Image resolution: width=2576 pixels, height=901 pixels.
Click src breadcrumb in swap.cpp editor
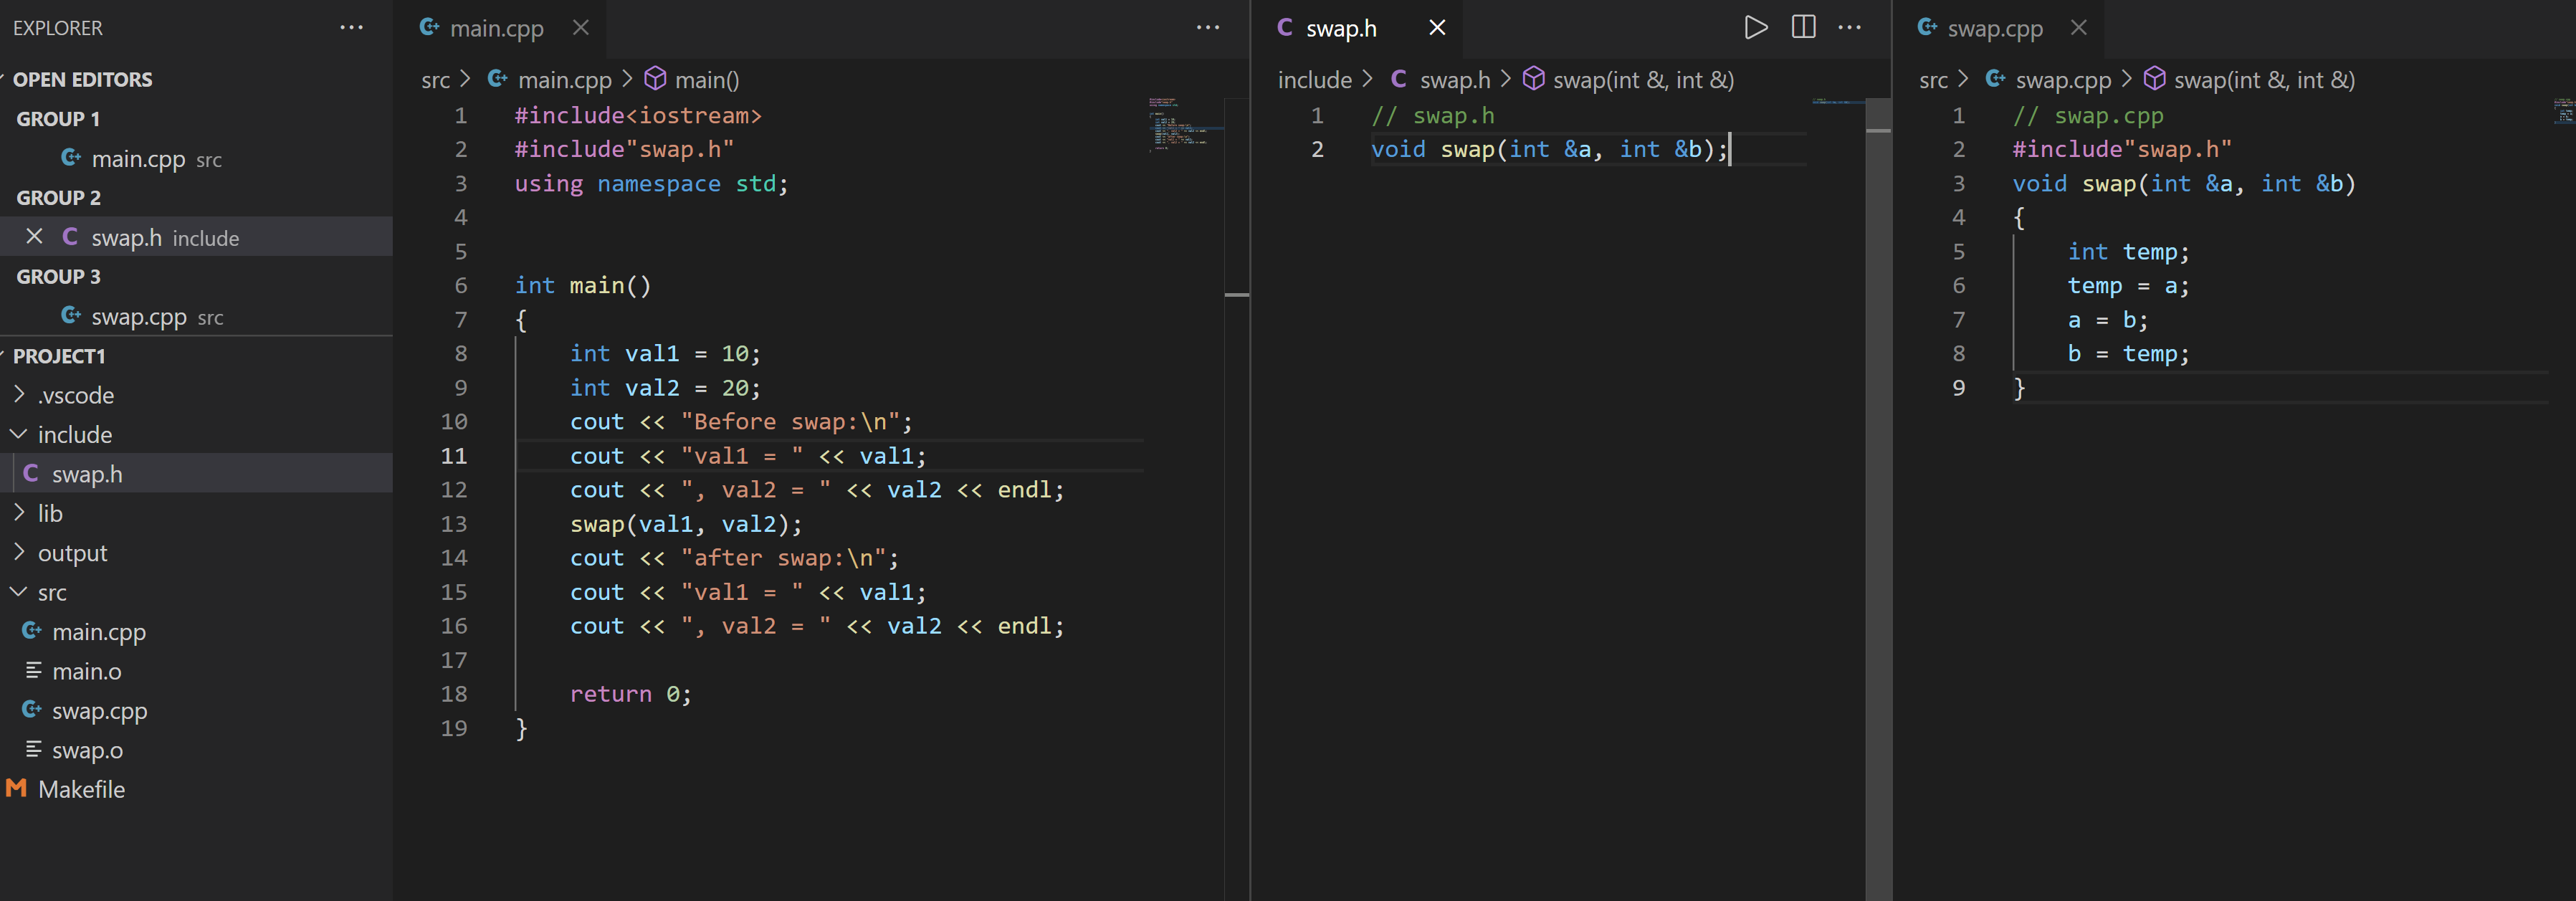coord(1932,80)
